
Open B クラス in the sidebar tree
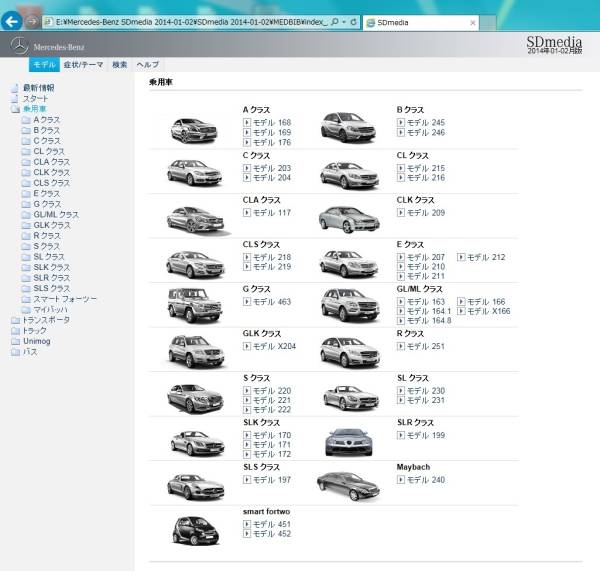[x=47, y=131]
